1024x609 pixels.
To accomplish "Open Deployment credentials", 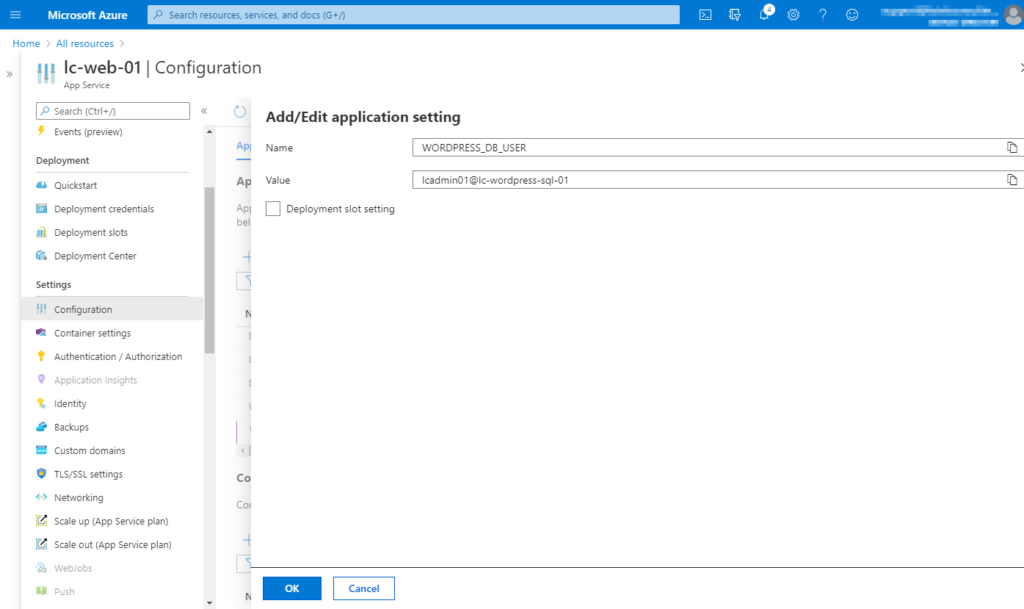I will tap(104, 209).
